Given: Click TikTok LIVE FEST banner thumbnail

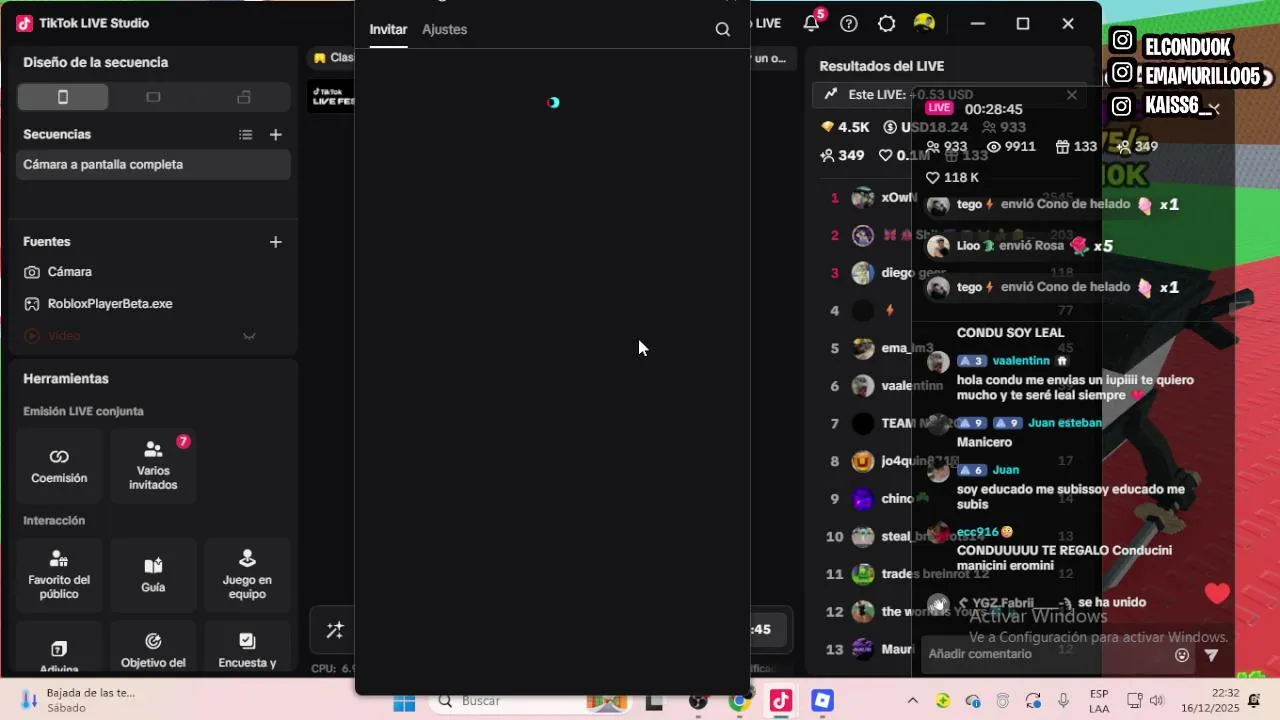Looking at the screenshot, I should tap(332, 96).
